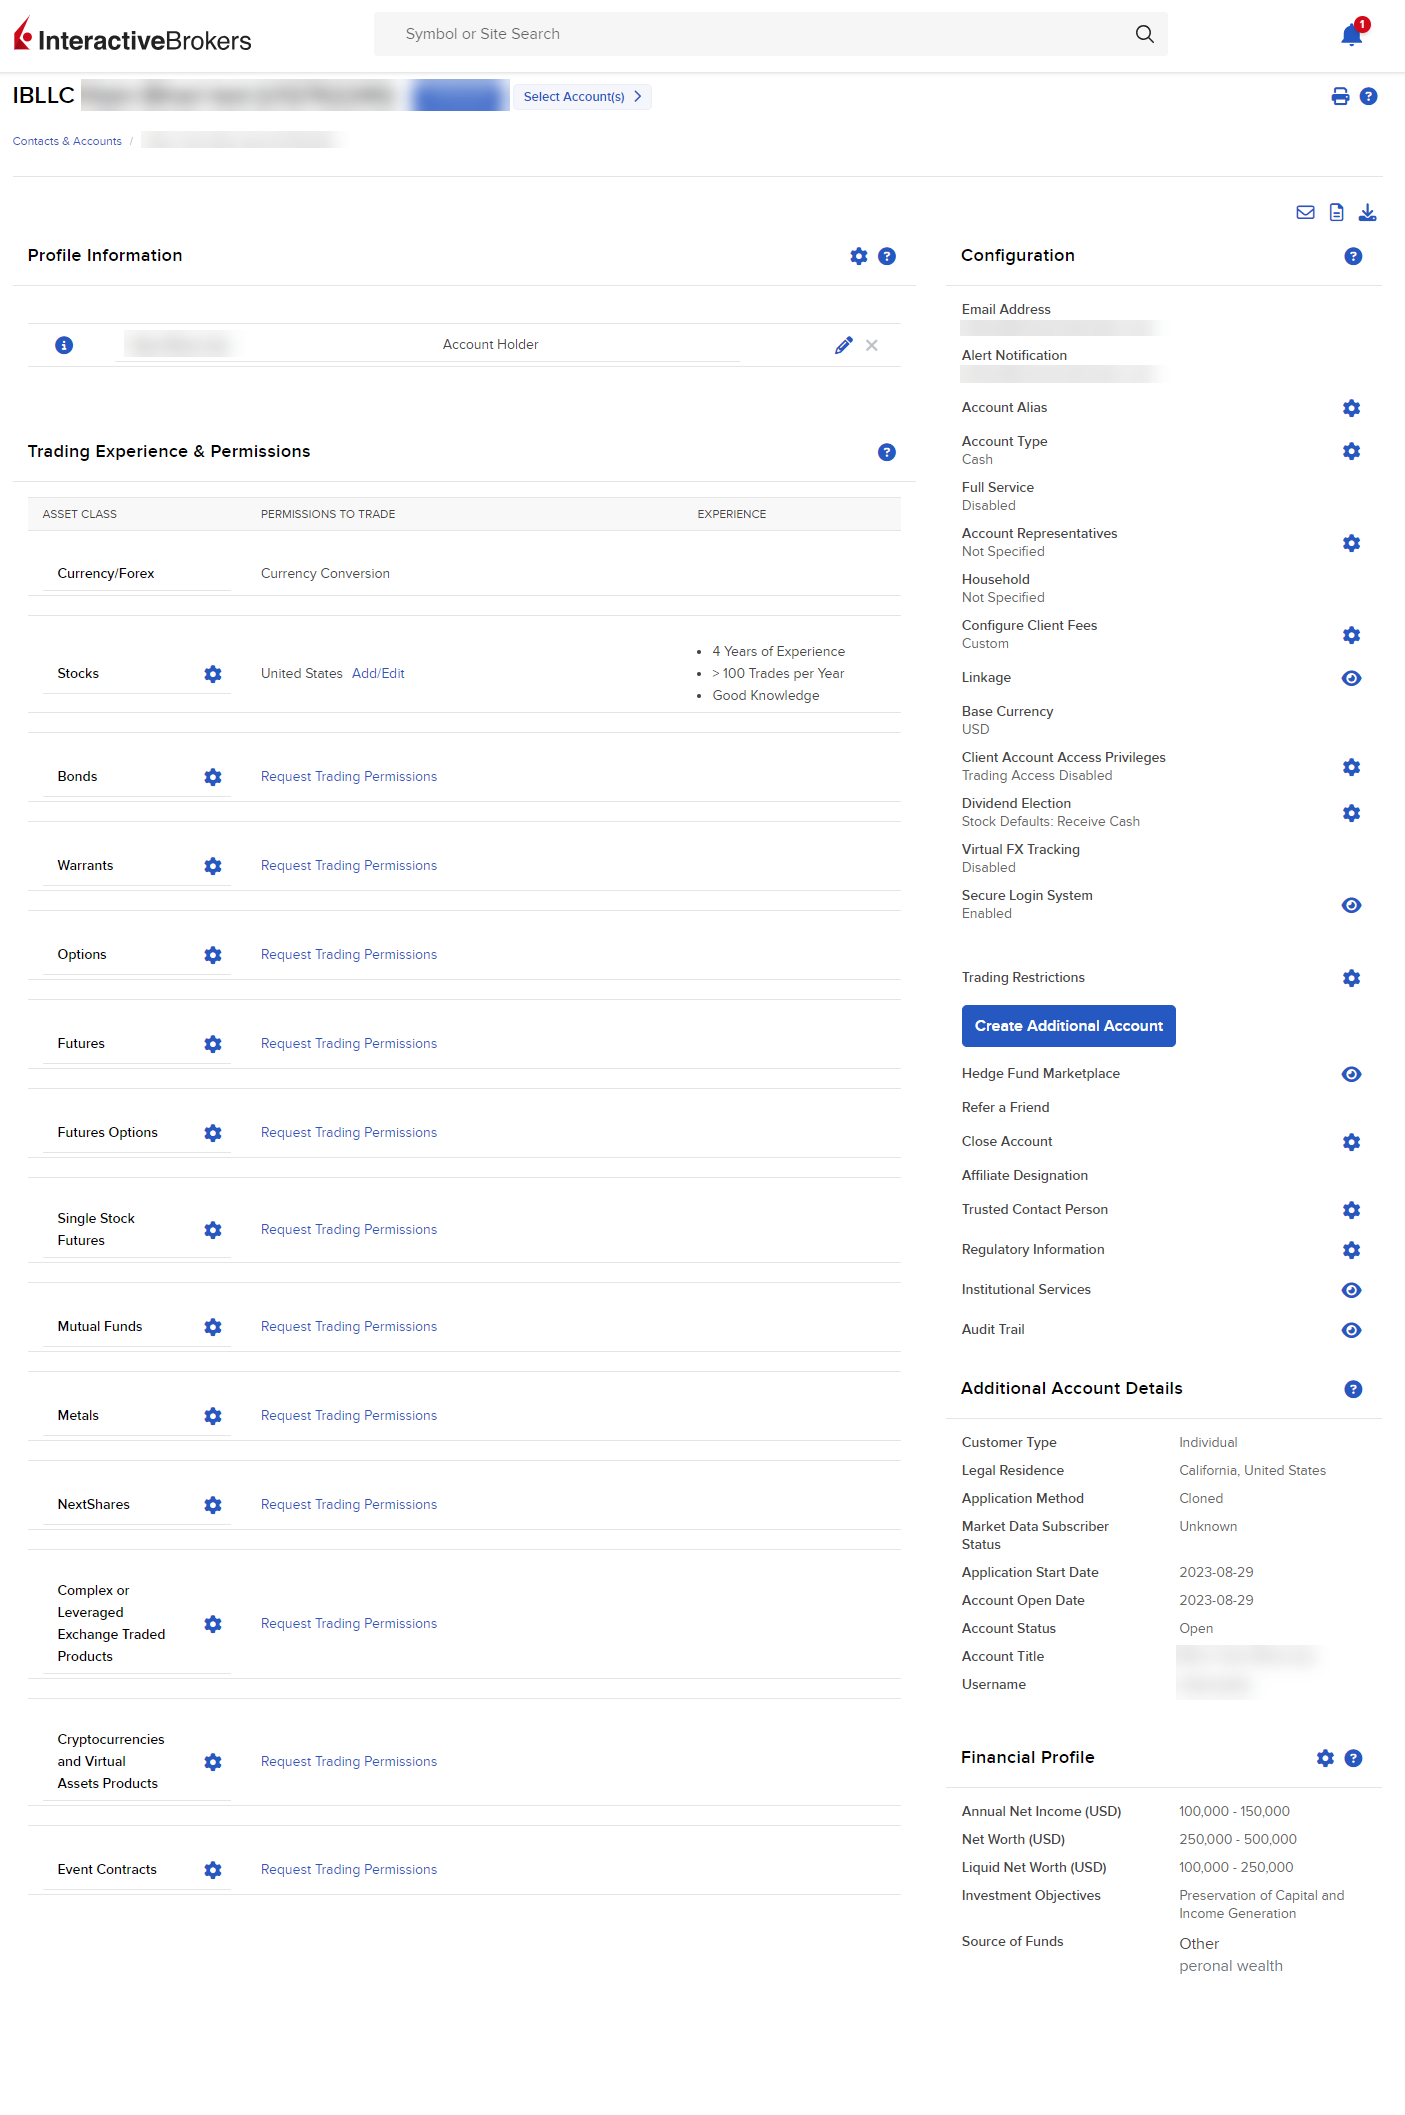Edit Financial Profile with gear icon
1405x2115 pixels.
1325,1758
